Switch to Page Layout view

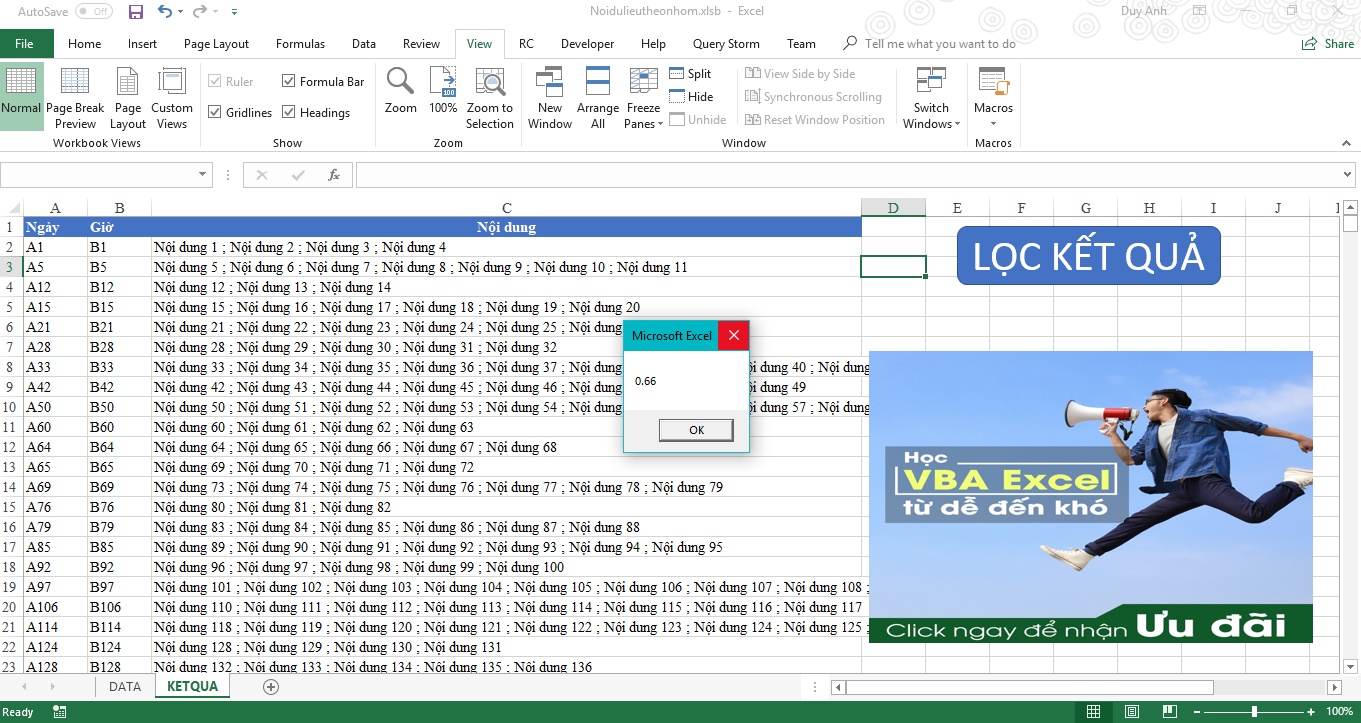[128, 97]
